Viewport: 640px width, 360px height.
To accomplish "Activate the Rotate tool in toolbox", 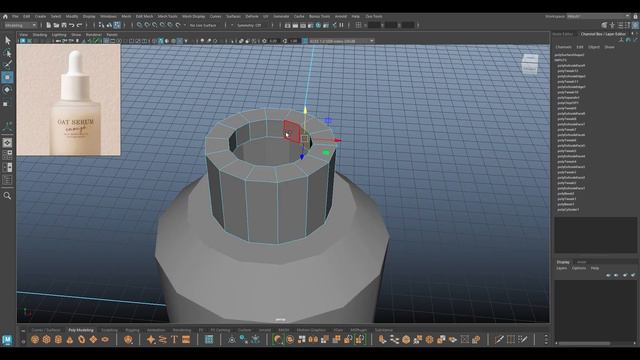I will tap(7, 90).
